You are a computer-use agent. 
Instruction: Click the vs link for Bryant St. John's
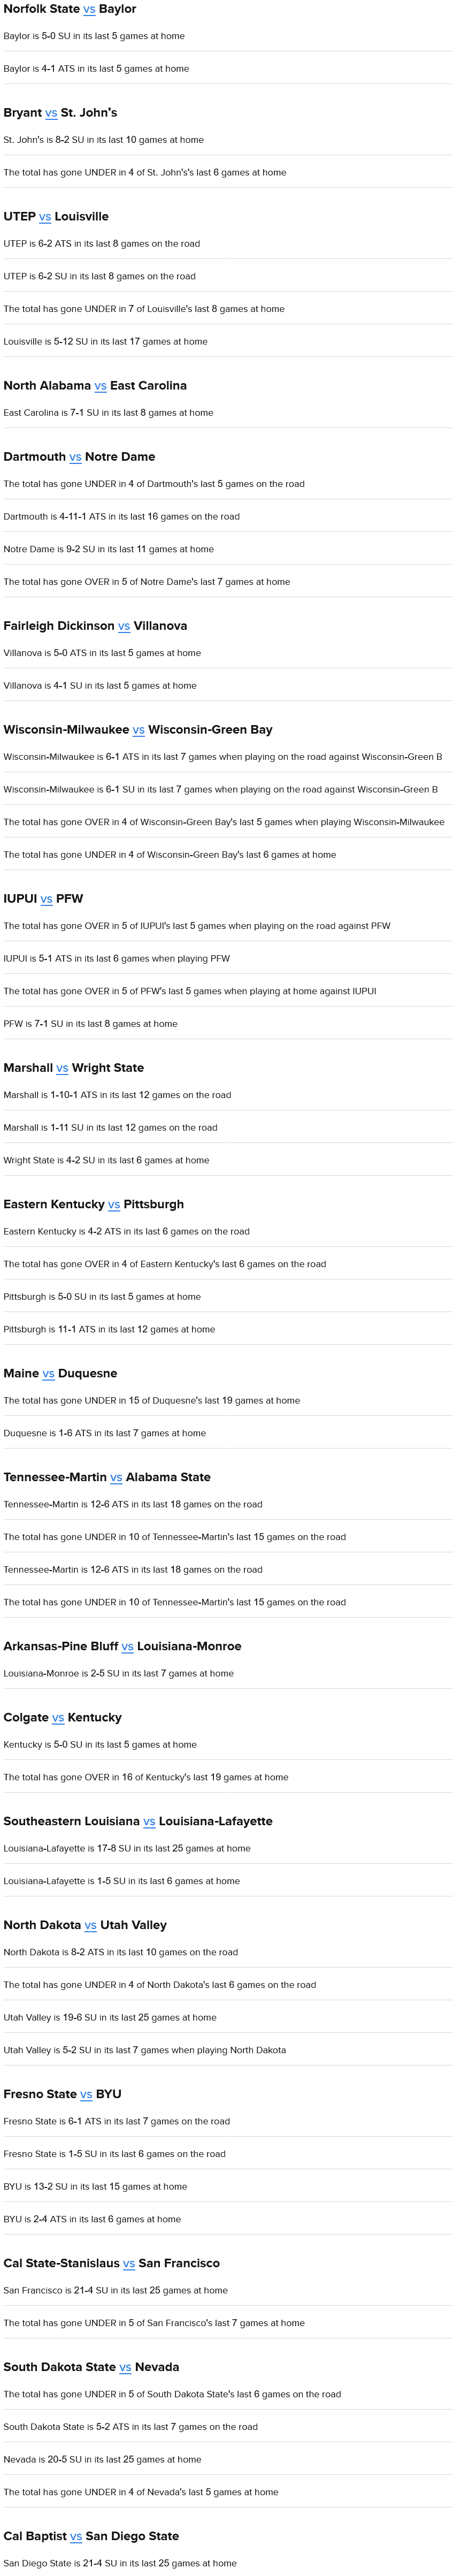(51, 113)
